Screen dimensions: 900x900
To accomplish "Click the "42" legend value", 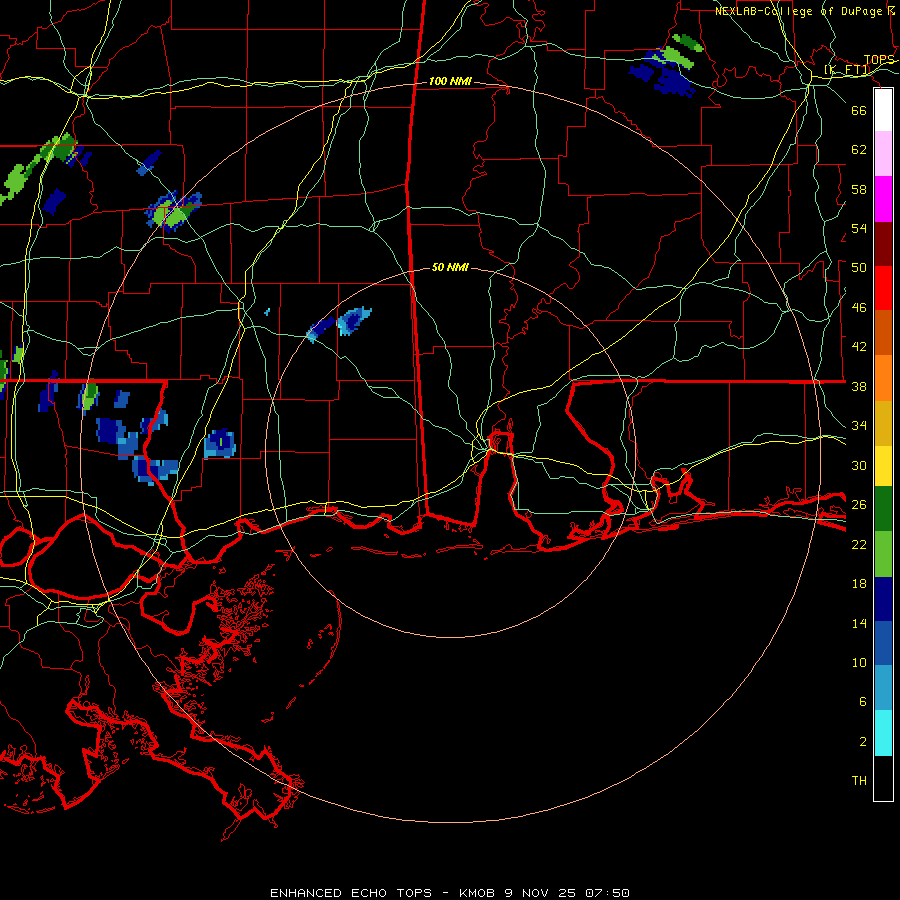I will click(x=859, y=346).
